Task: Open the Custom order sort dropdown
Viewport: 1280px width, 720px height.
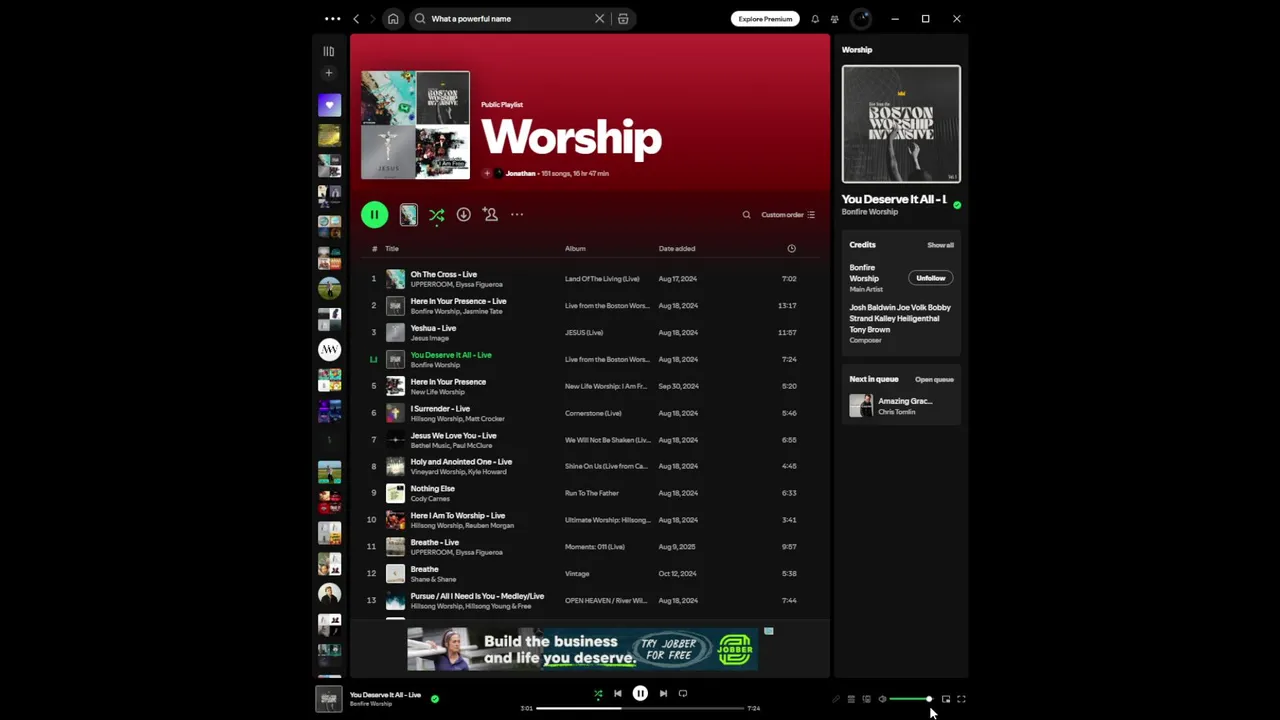Action: point(788,214)
